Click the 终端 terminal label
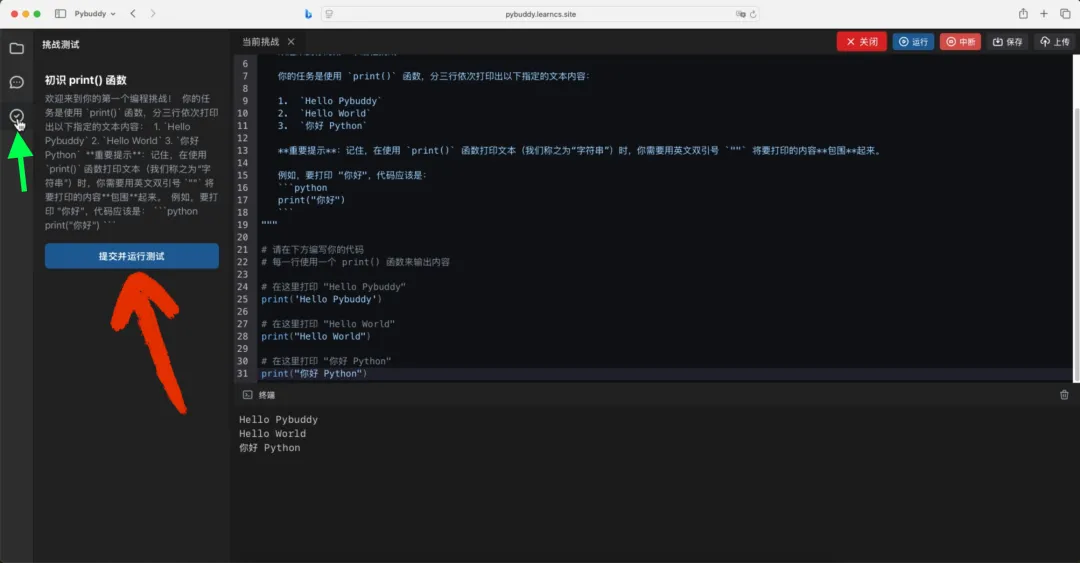This screenshot has height=563, width=1080. (x=267, y=395)
